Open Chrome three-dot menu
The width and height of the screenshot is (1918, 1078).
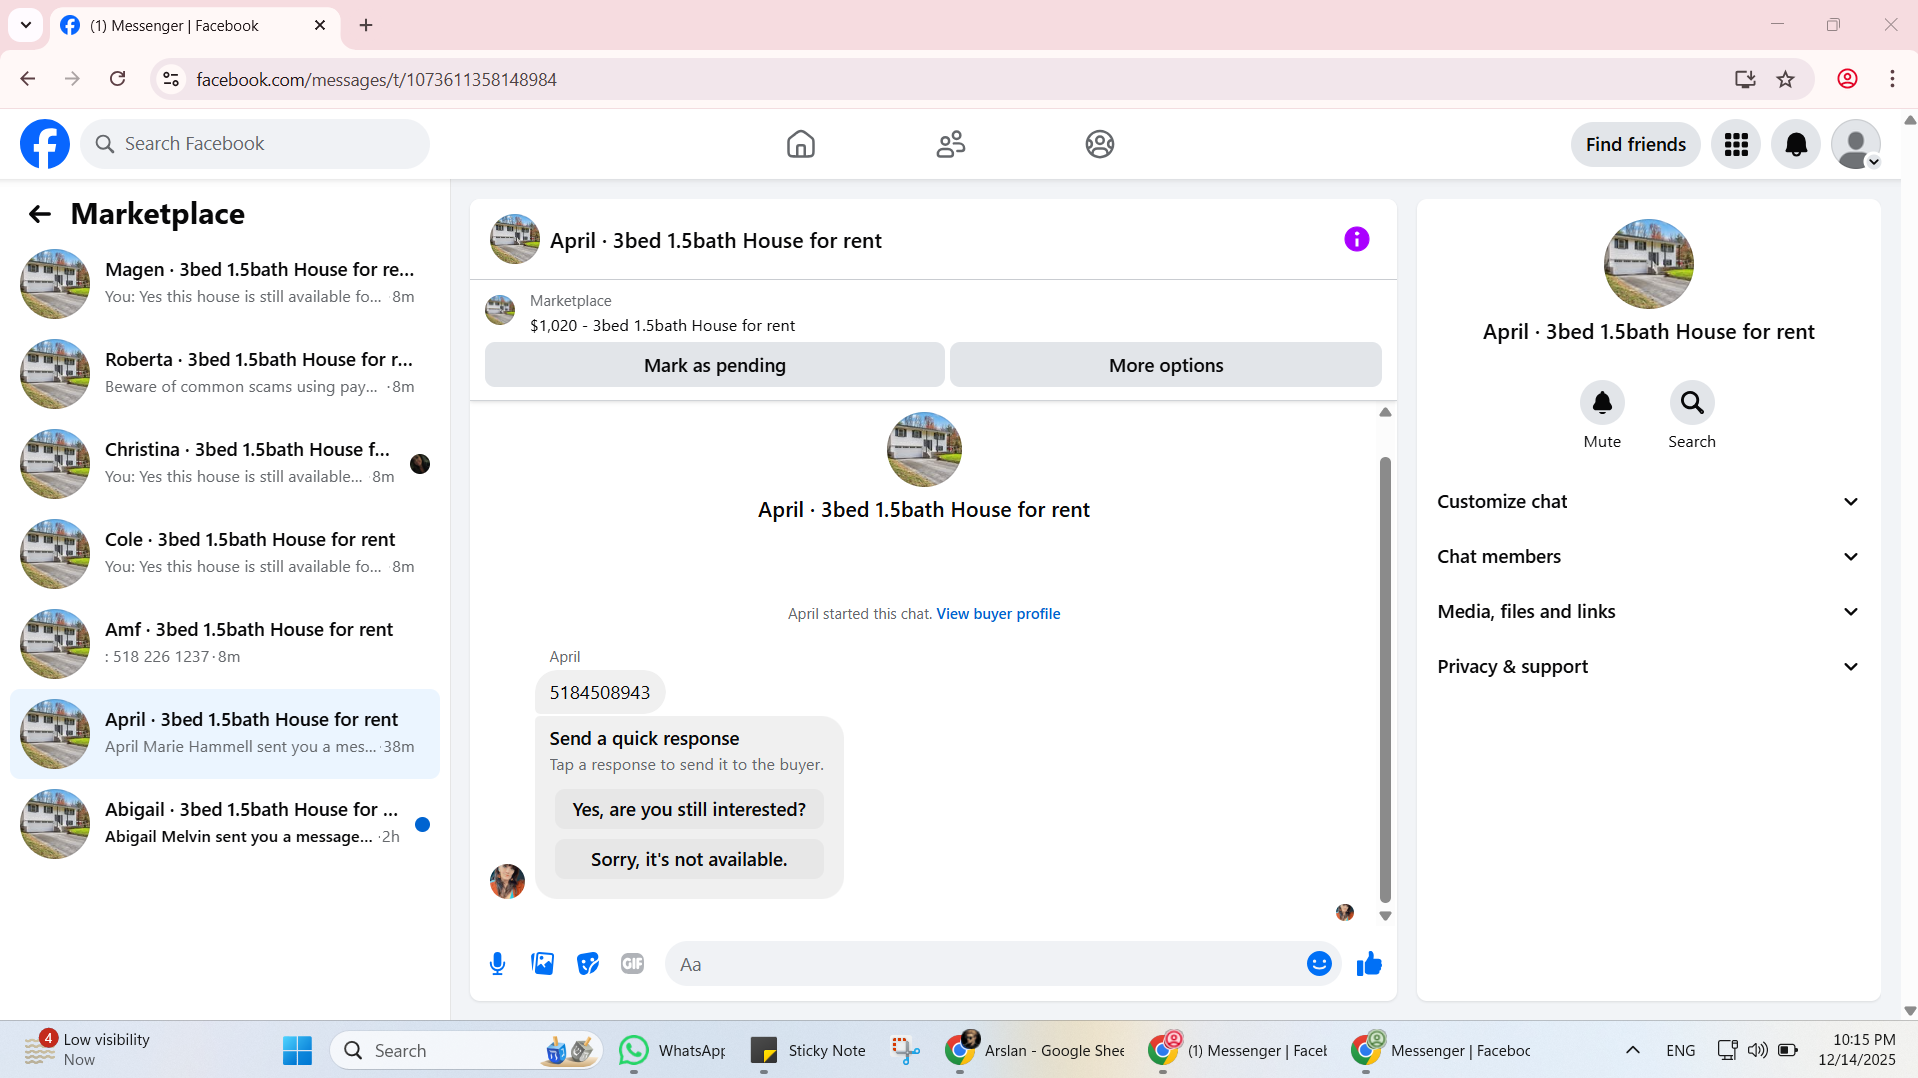(x=1892, y=79)
